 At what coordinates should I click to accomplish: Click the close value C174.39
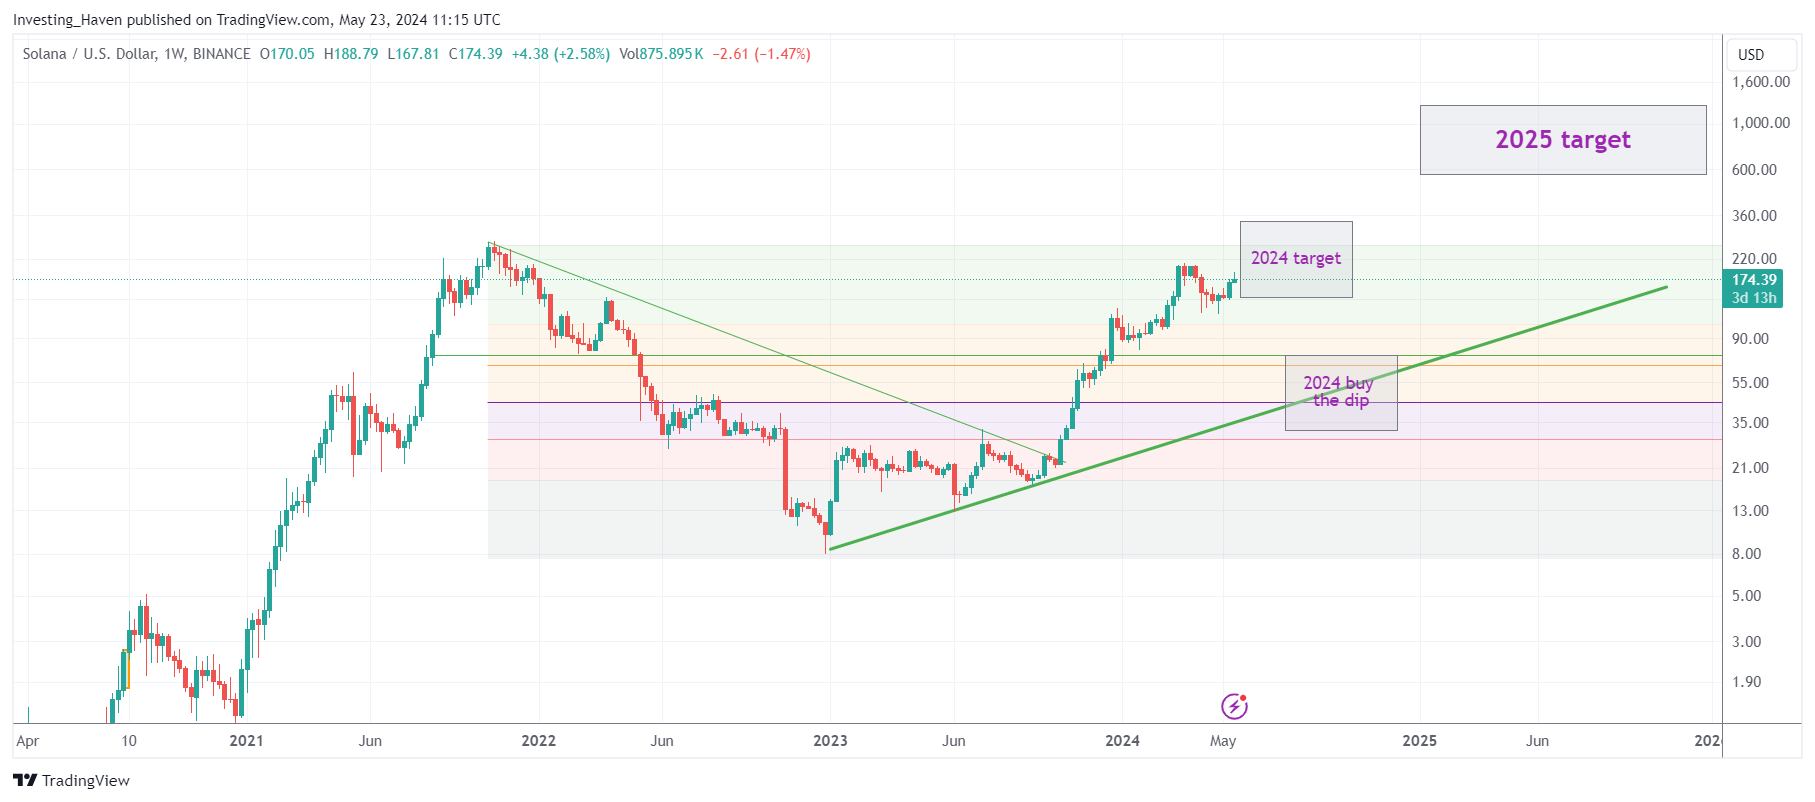[475, 54]
